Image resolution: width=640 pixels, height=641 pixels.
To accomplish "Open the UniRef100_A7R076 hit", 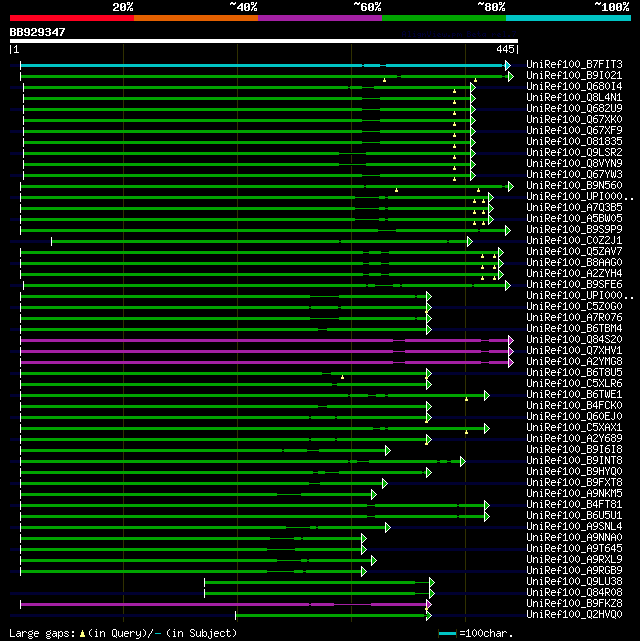I will click(574, 318).
